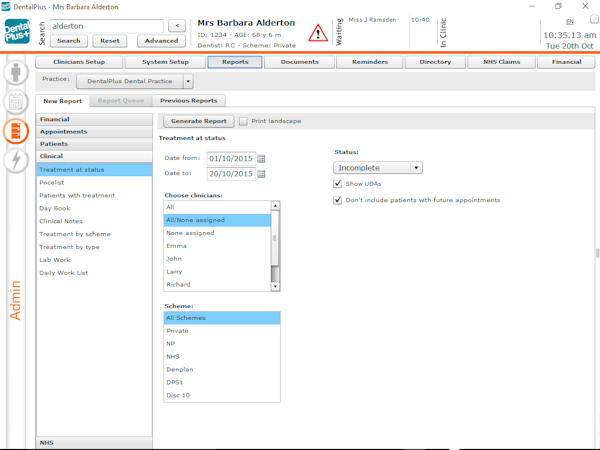The height and width of the screenshot is (450, 600).
Task: Open the lightning bolt sidebar icon
Action: (x=16, y=160)
